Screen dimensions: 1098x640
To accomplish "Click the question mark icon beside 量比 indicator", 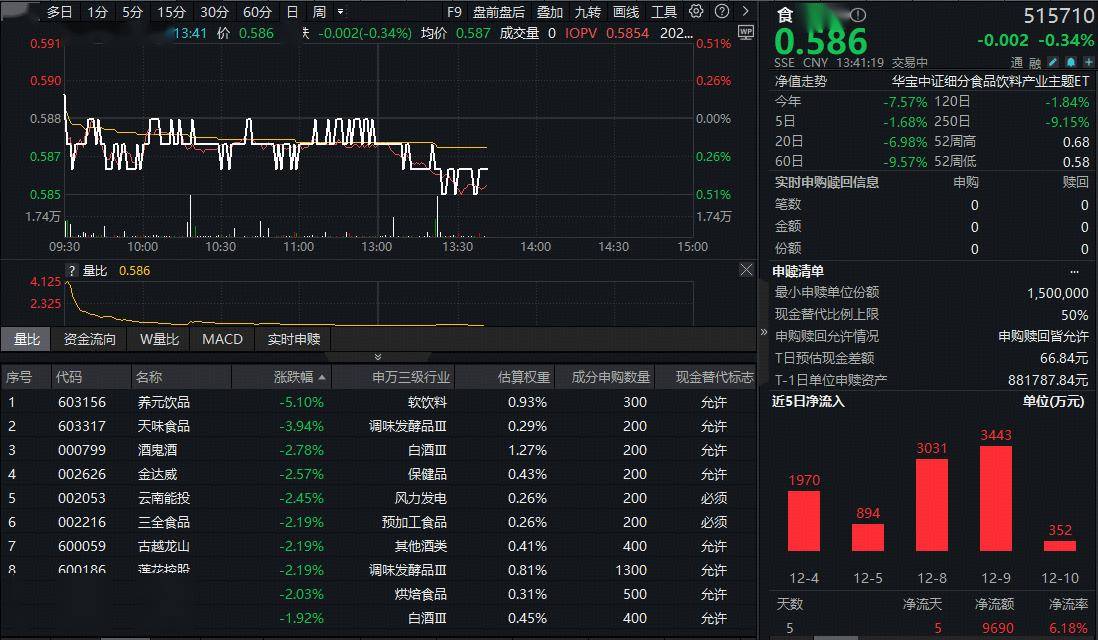I will [72, 270].
